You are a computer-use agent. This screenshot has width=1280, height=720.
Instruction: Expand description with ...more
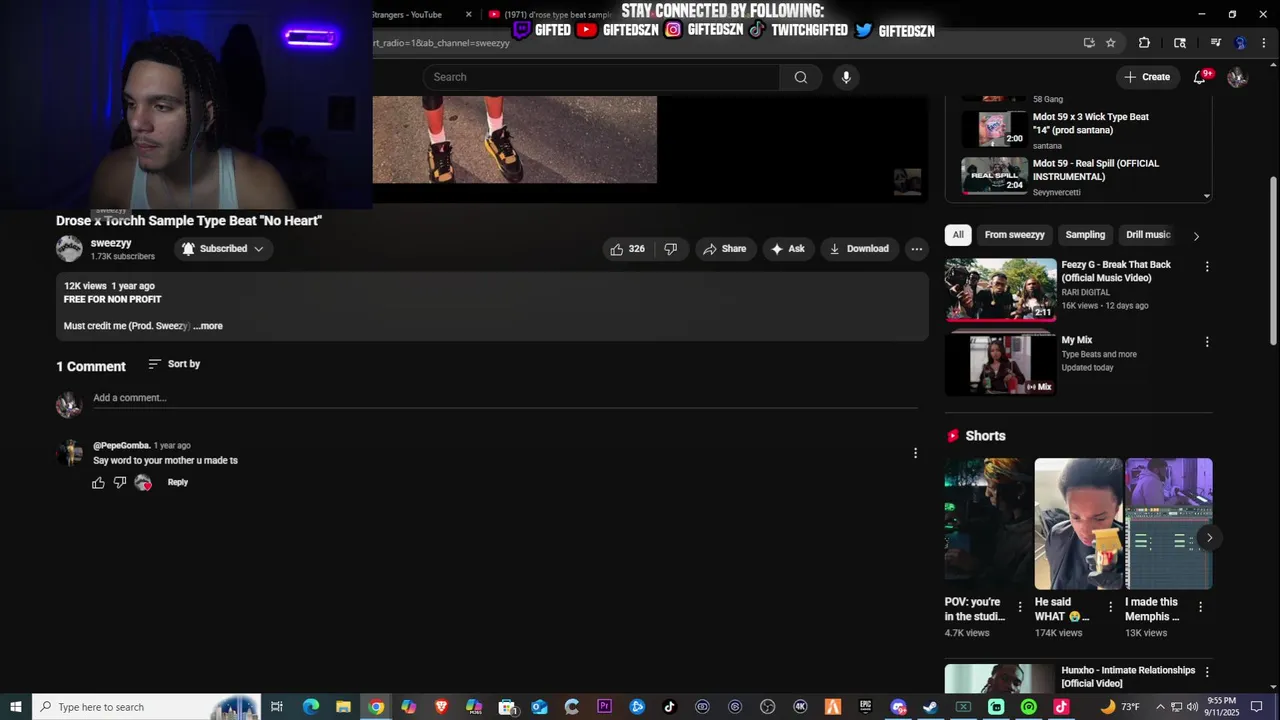tap(208, 326)
